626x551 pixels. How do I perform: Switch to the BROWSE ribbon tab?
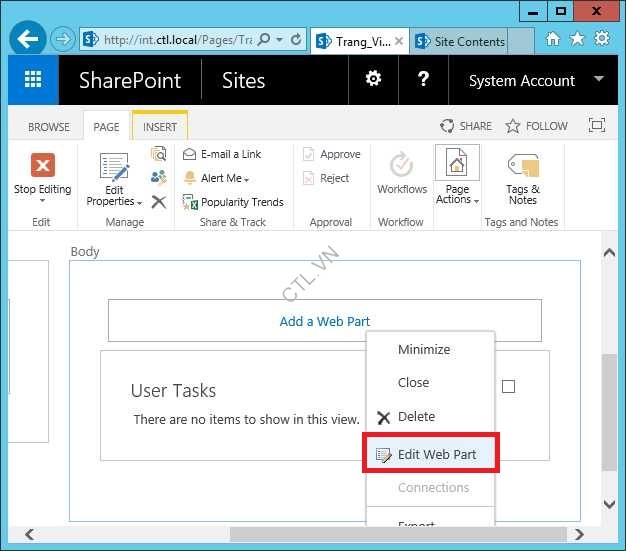[x=49, y=127]
